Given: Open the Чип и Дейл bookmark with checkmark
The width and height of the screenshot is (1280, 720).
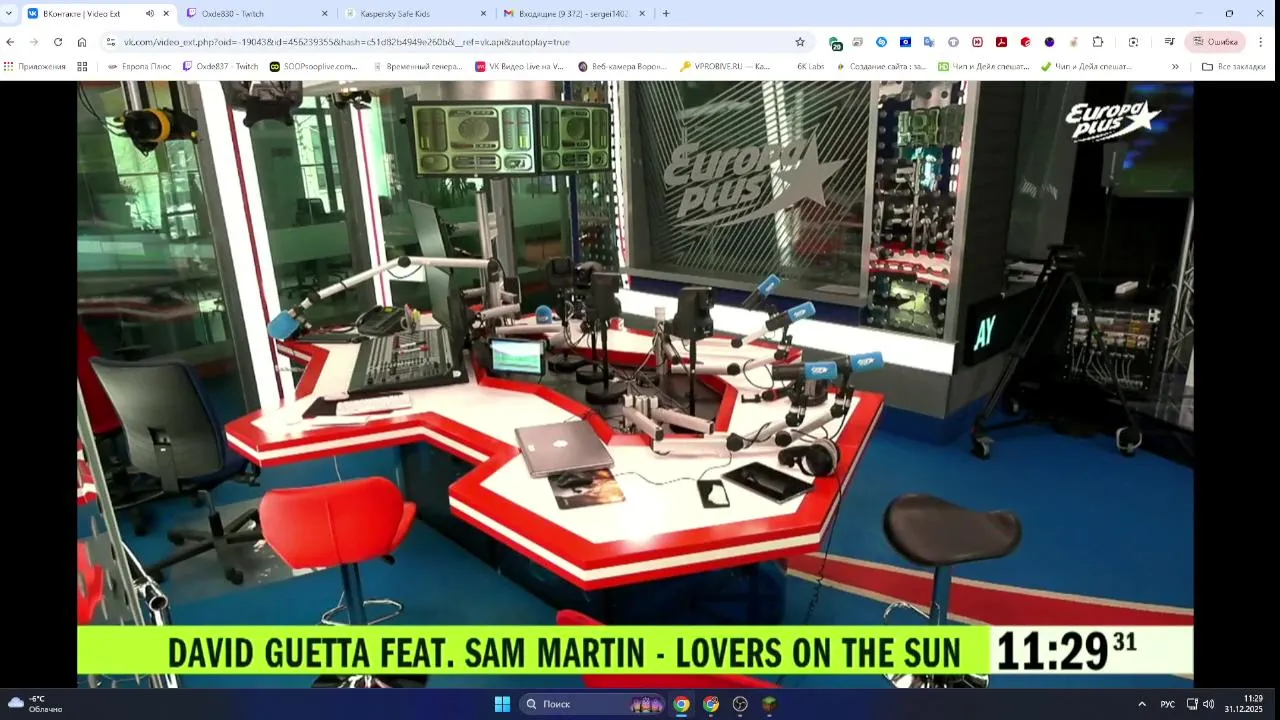Looking at the screenshot, I should pos(1087,67).
